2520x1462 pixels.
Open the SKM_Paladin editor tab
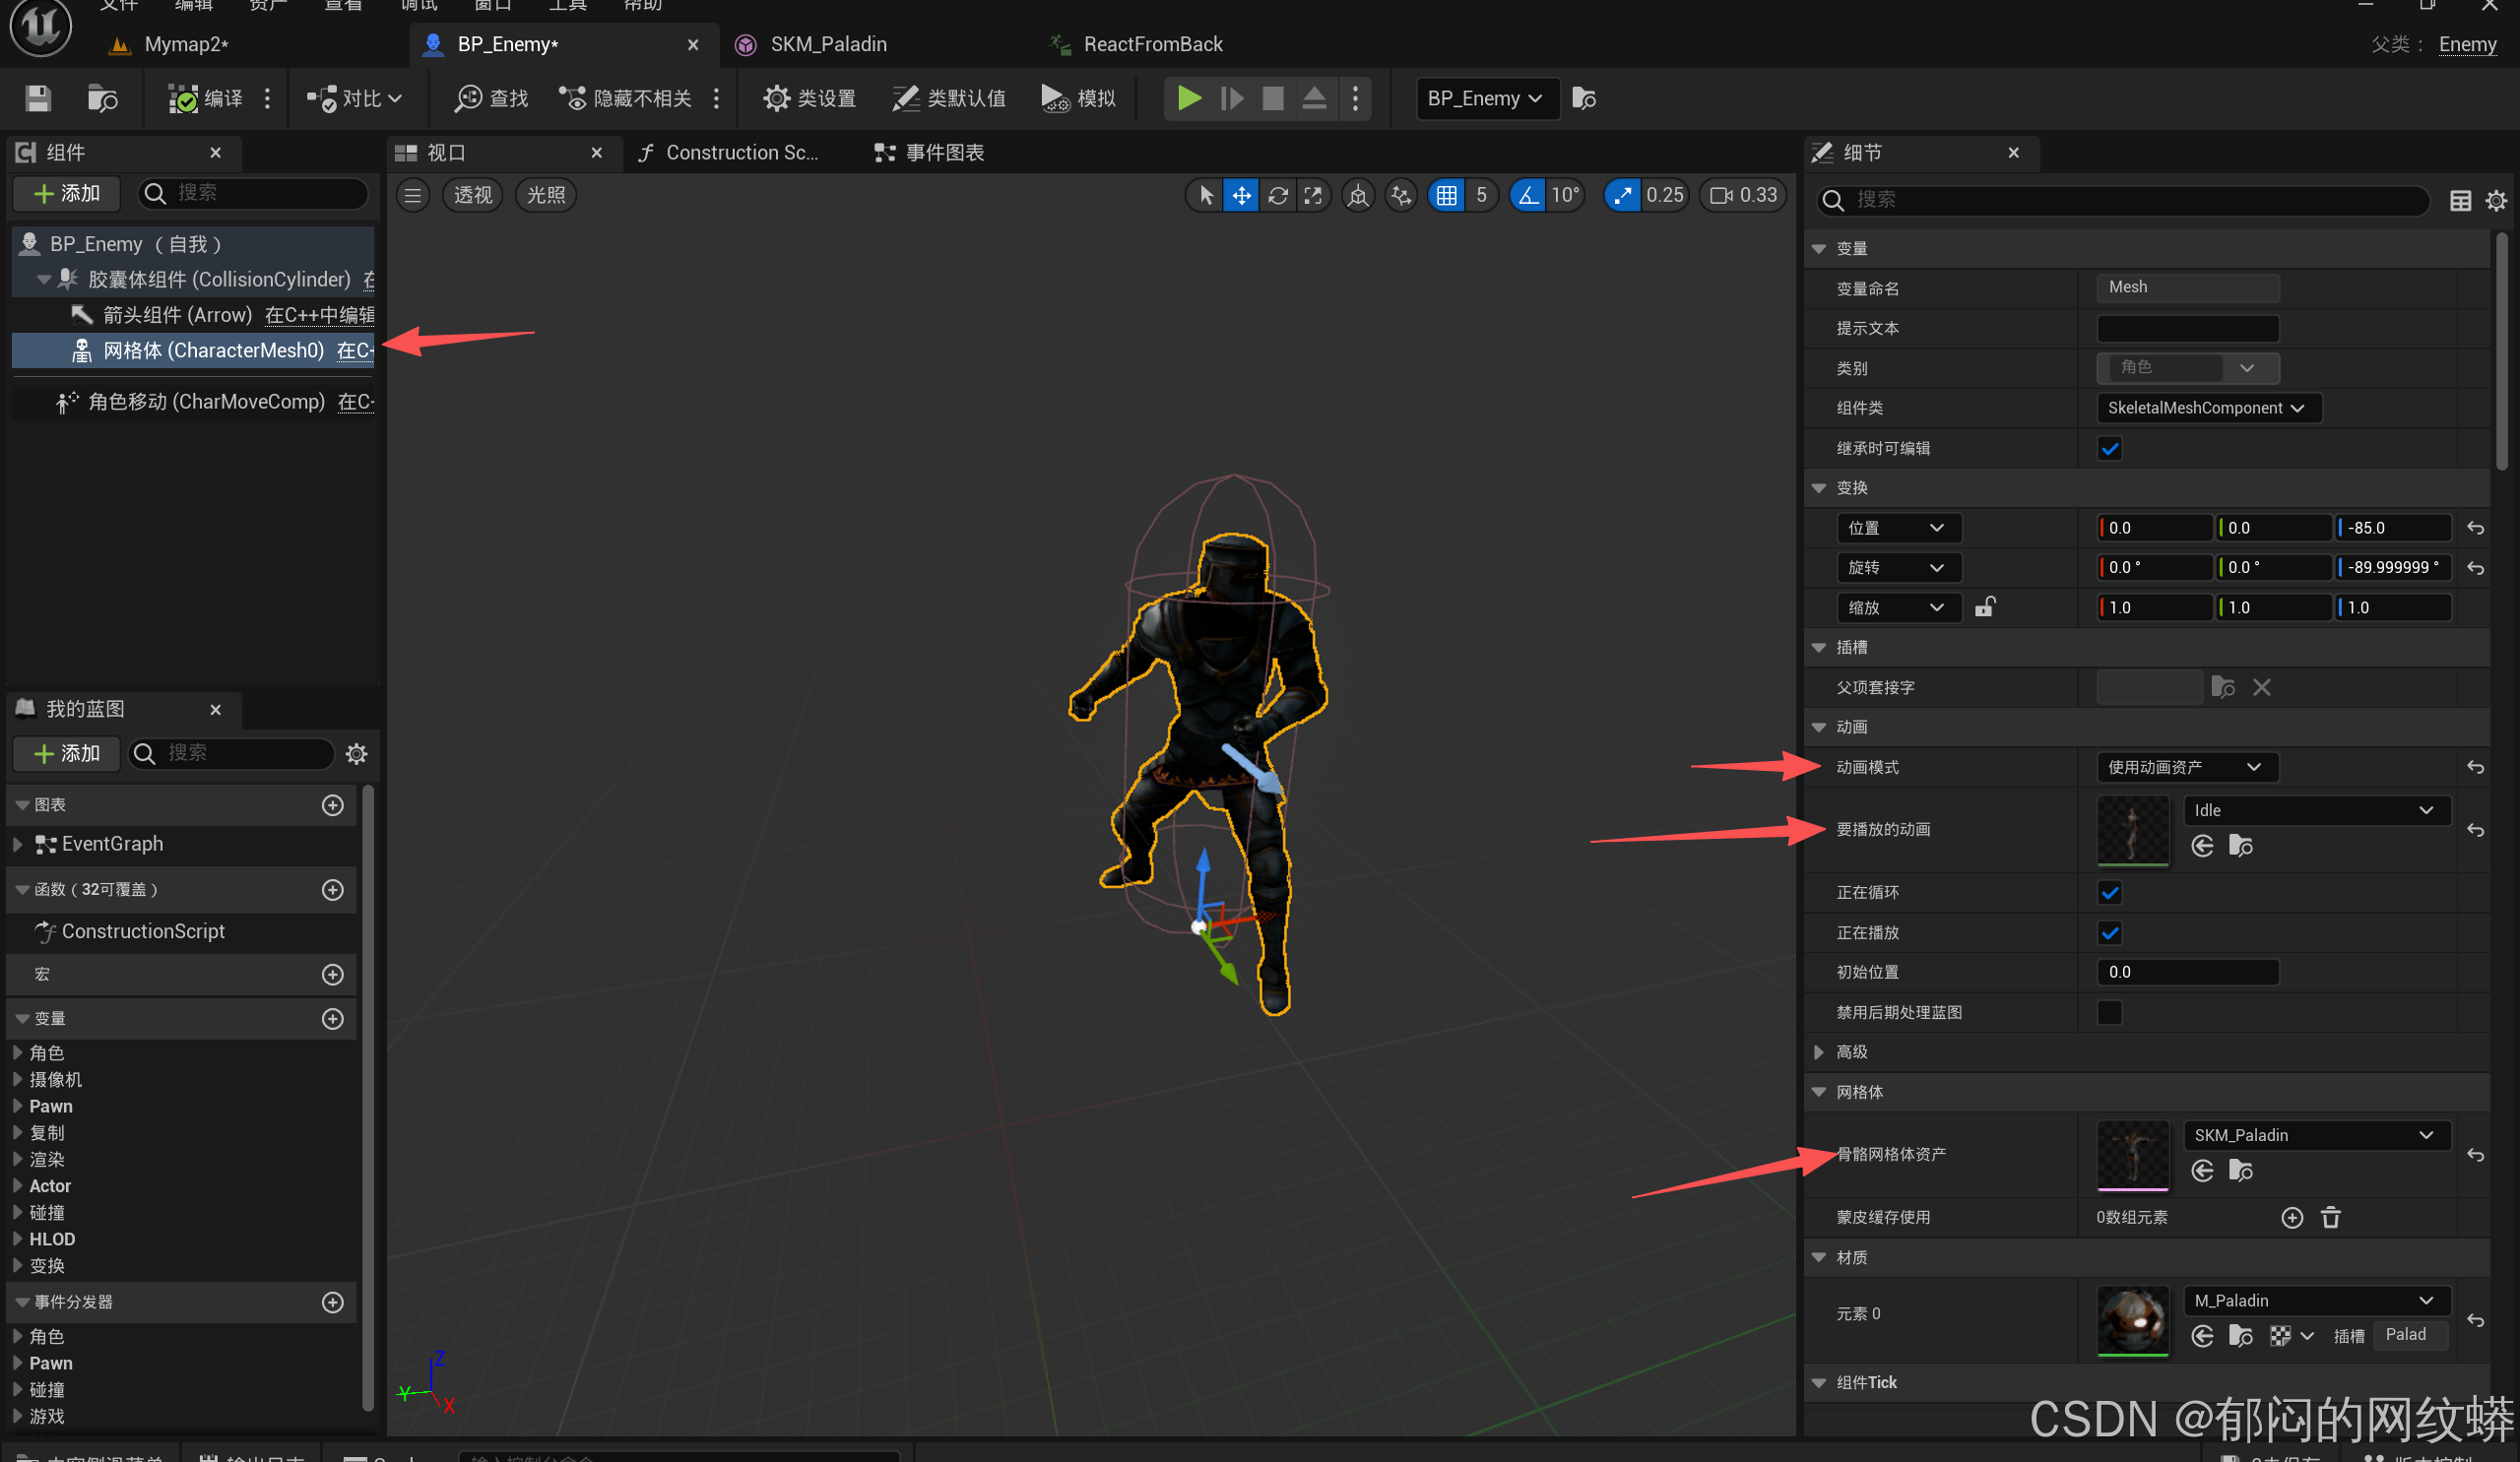pos(827,44)
